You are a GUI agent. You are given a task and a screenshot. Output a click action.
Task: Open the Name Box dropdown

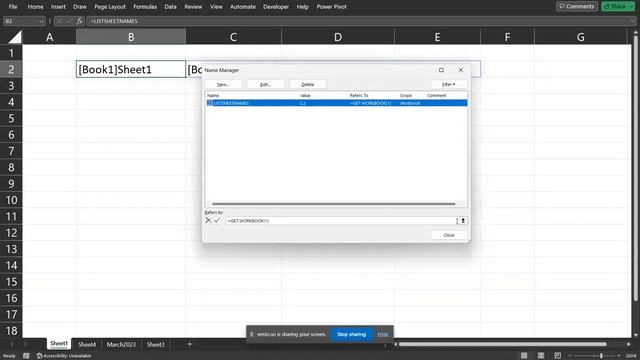pos(41,21)
